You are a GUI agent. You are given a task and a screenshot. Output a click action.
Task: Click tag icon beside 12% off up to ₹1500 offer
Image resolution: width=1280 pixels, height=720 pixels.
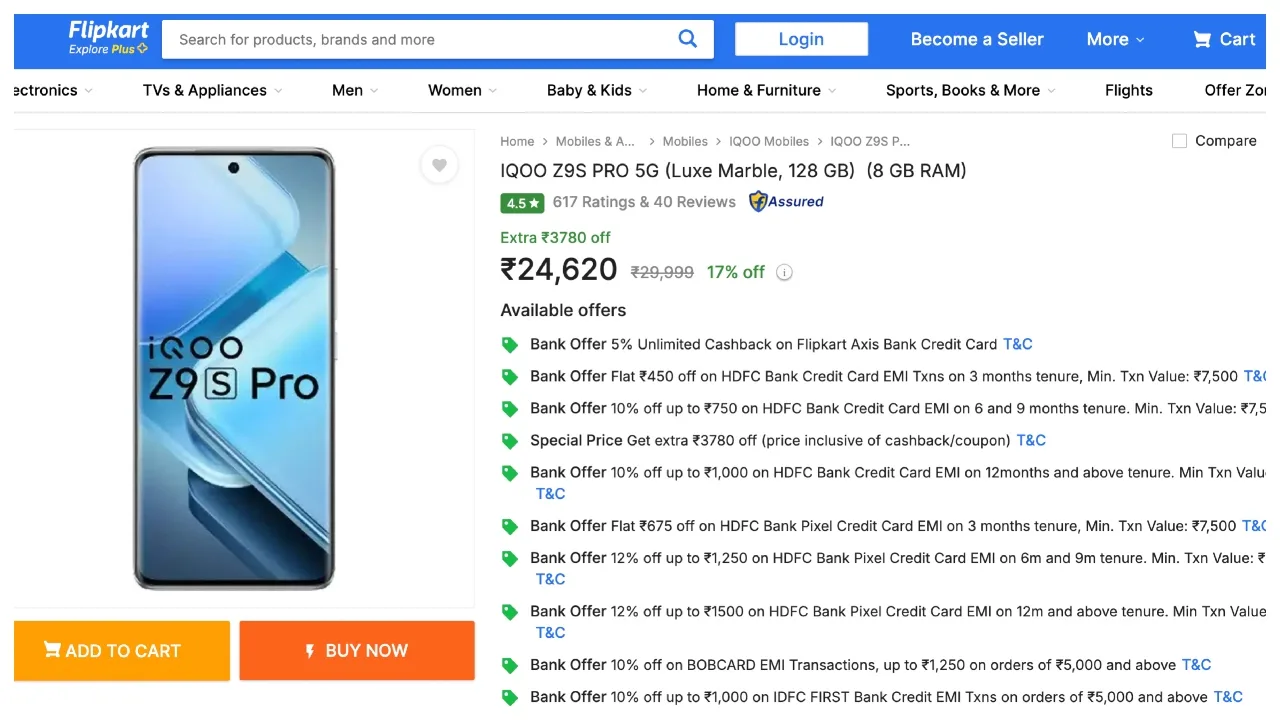510,612
